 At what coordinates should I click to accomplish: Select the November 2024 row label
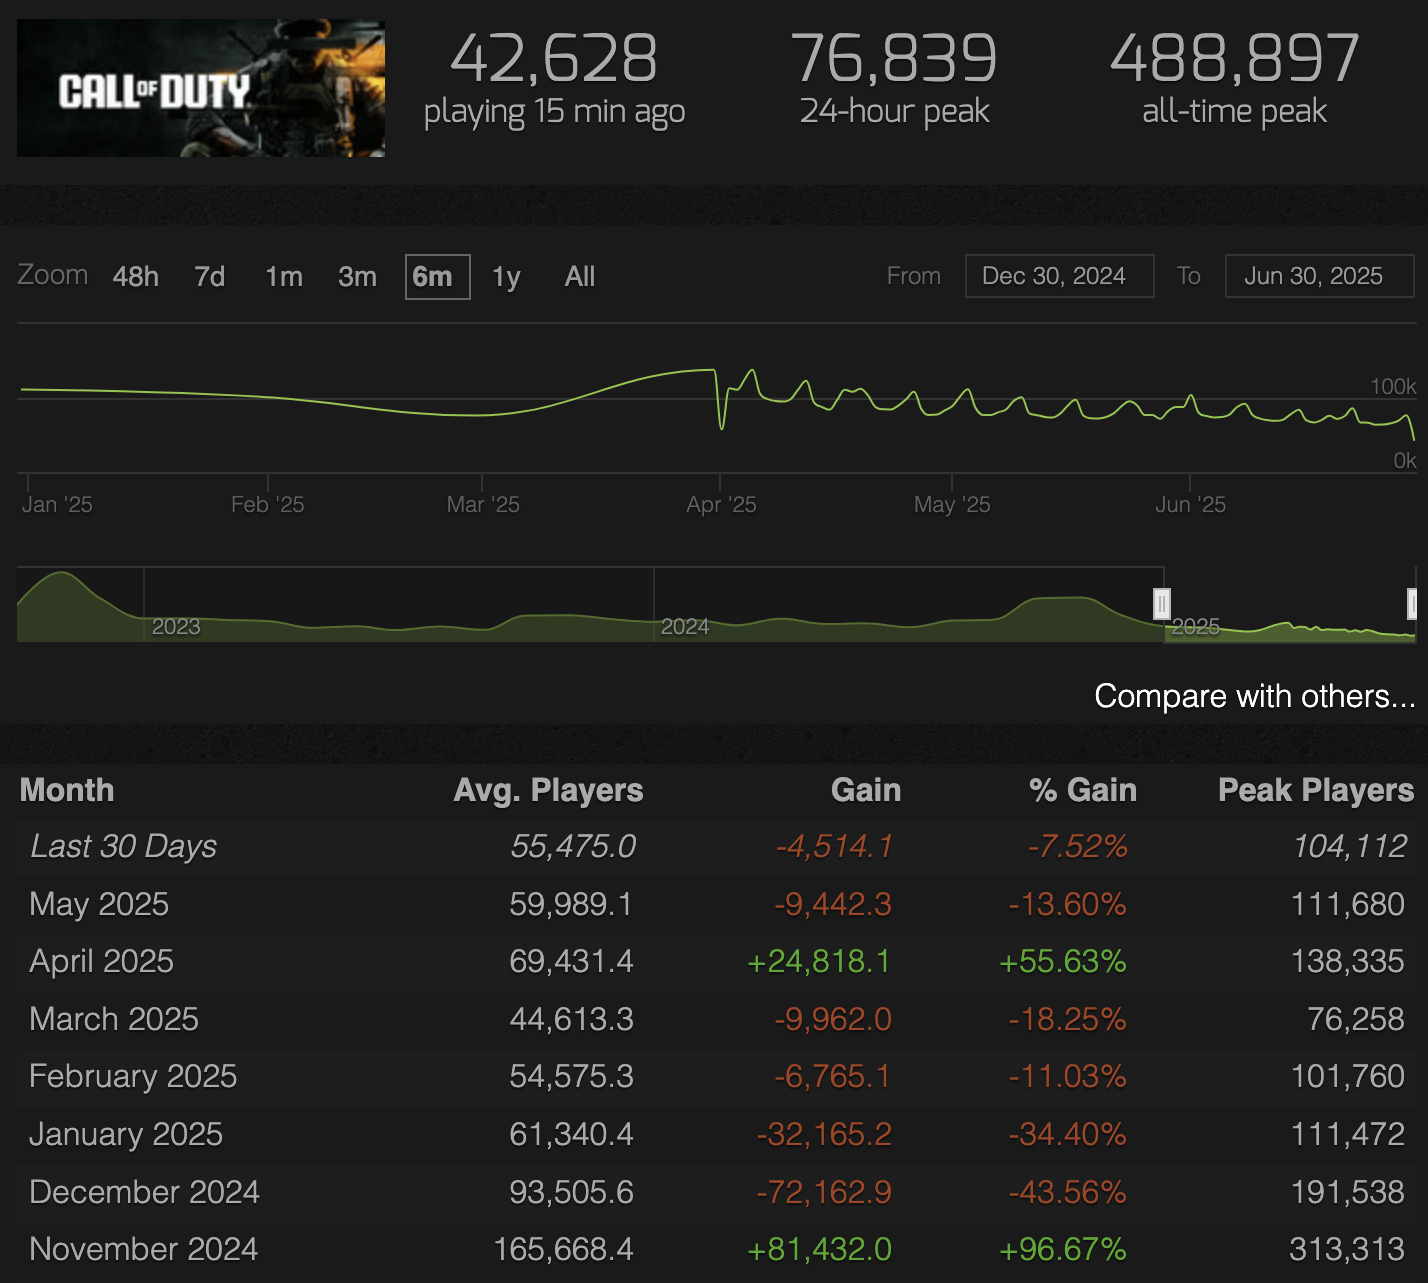point(144,1249)
